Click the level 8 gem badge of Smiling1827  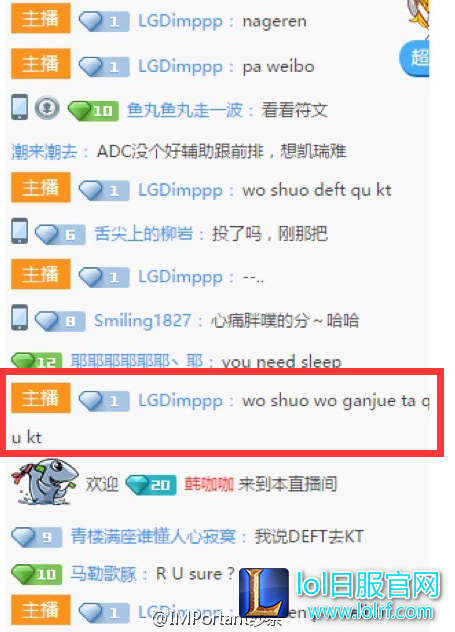click(x=60, y=321)
